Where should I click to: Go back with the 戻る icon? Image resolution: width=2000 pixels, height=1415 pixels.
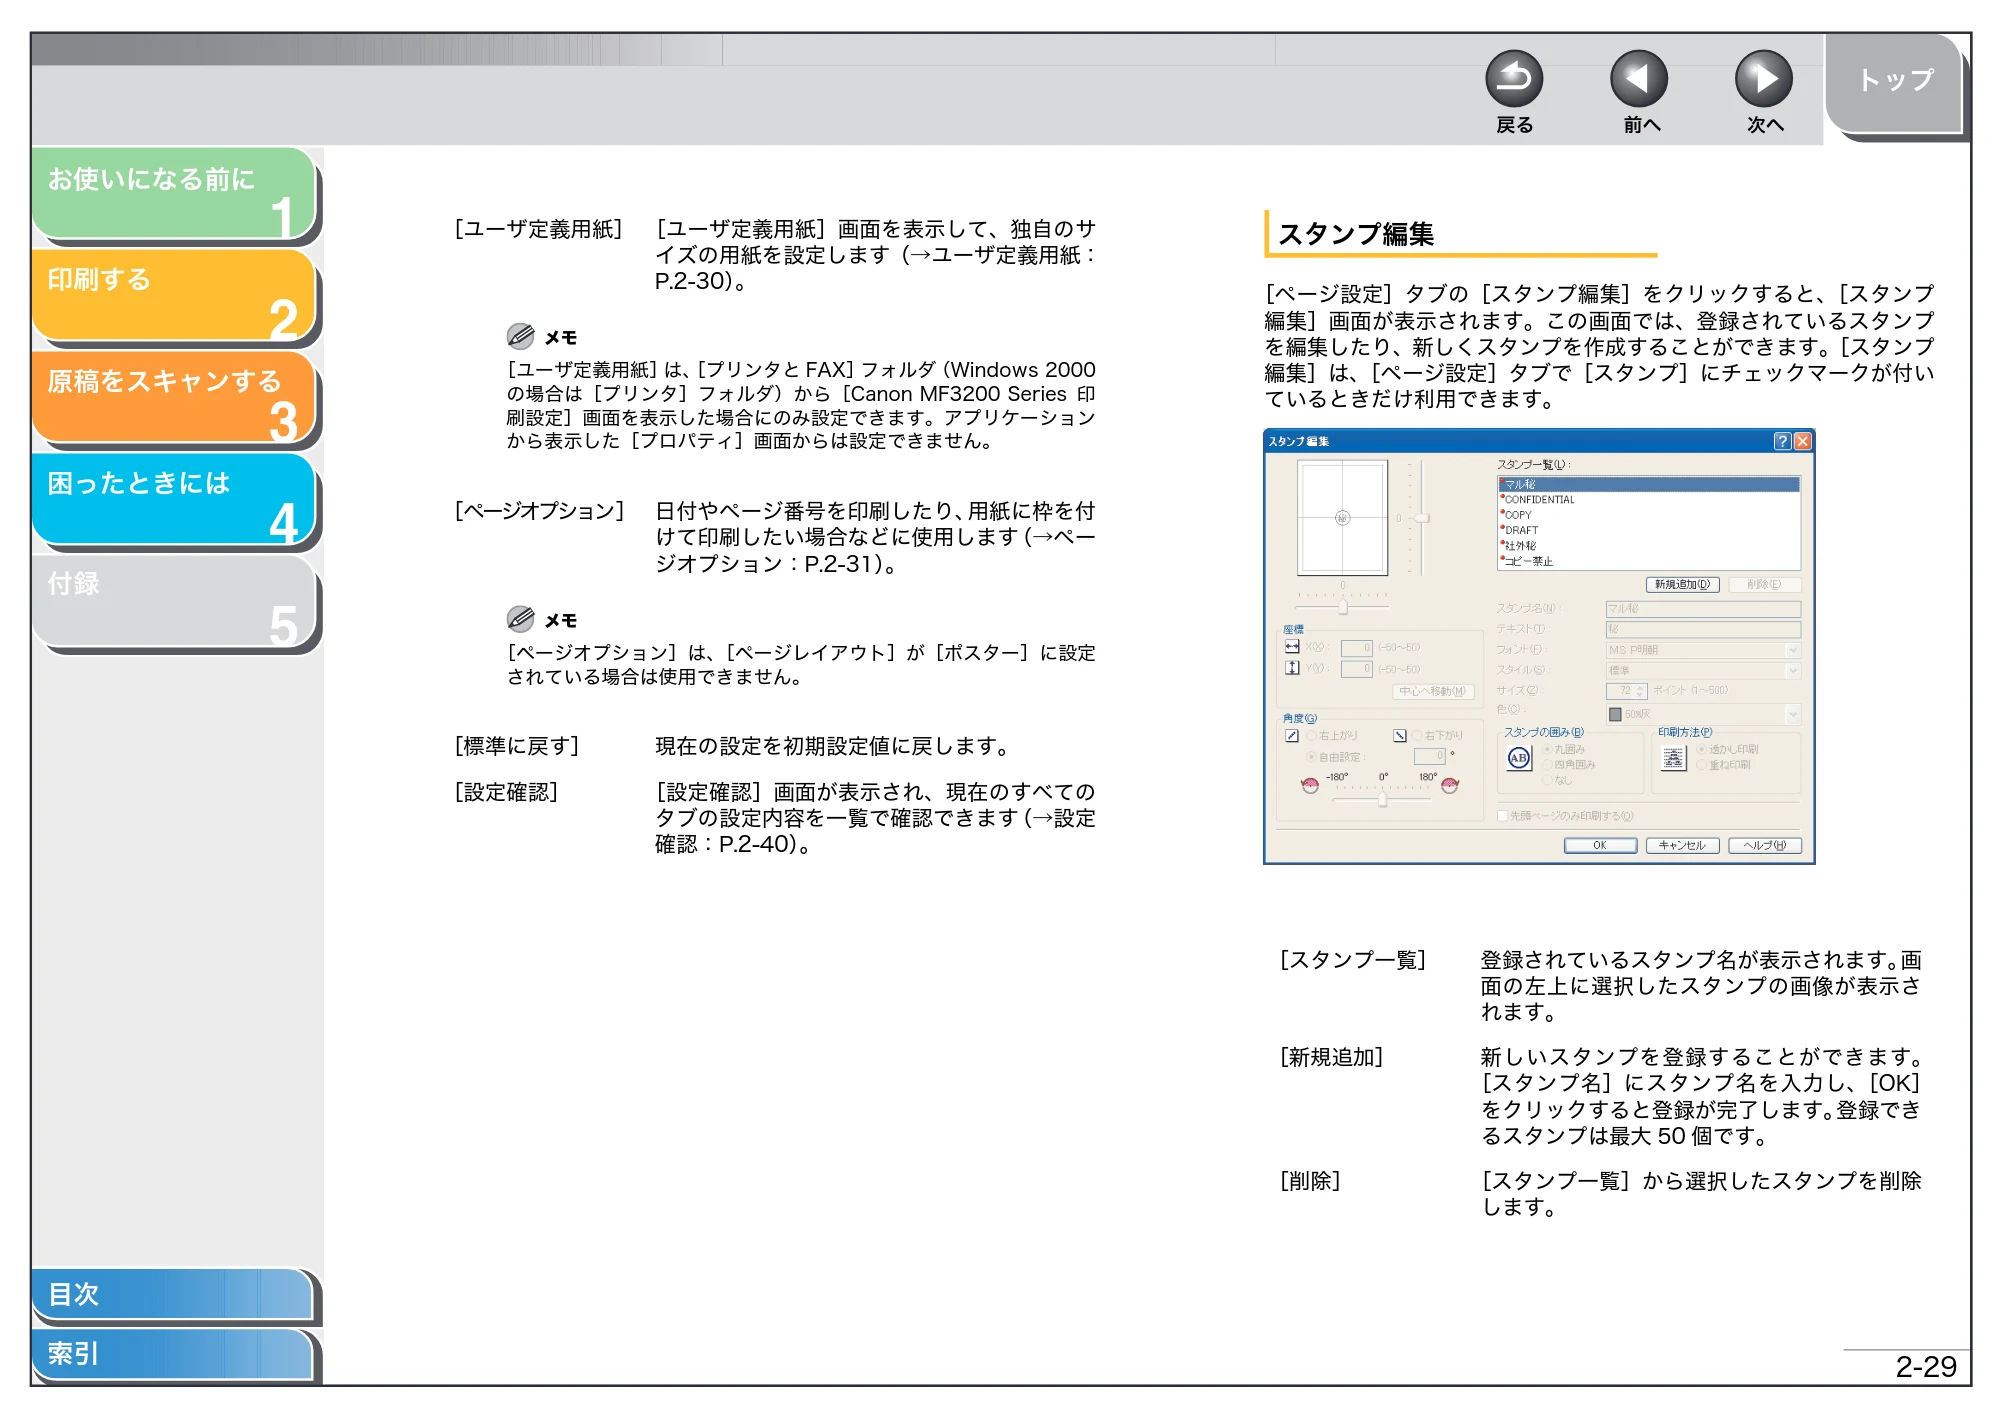click(x=1514, y=80)
